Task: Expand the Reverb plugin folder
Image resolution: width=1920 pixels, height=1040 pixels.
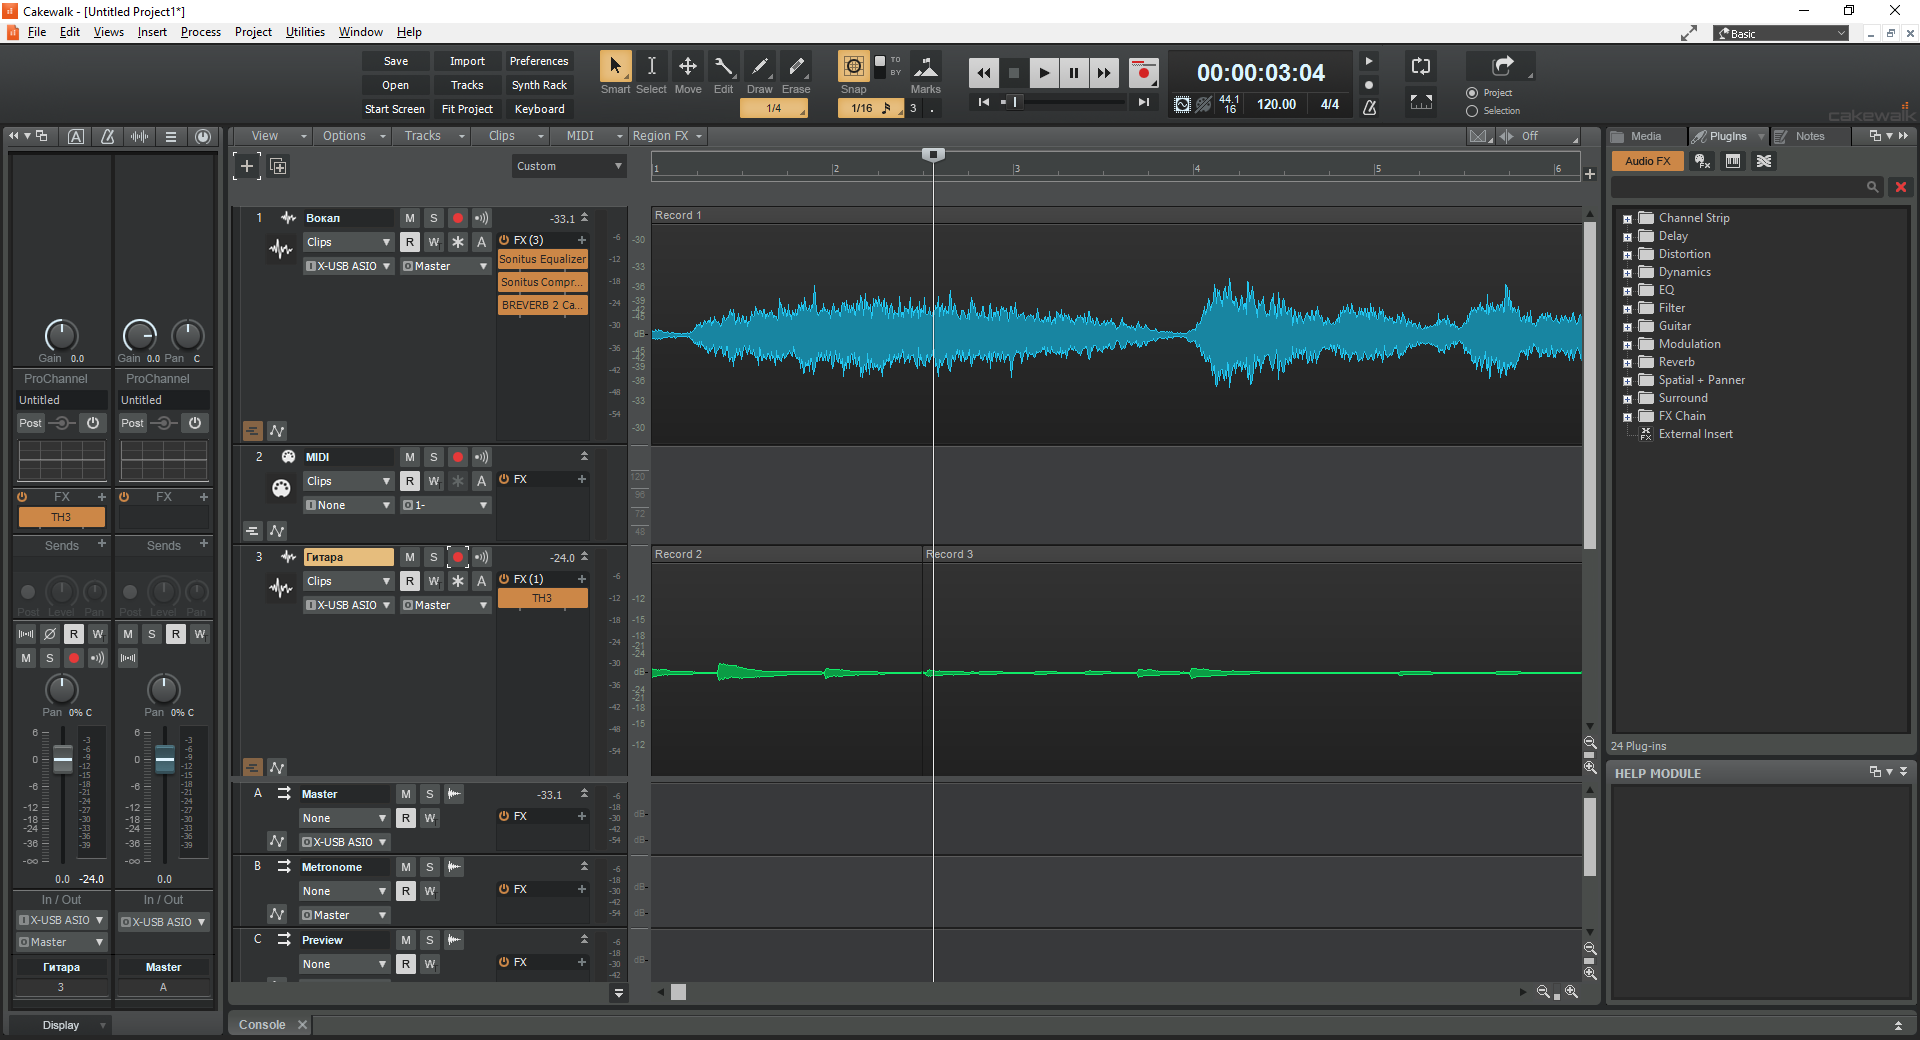Action: [x=1627, y=363]
